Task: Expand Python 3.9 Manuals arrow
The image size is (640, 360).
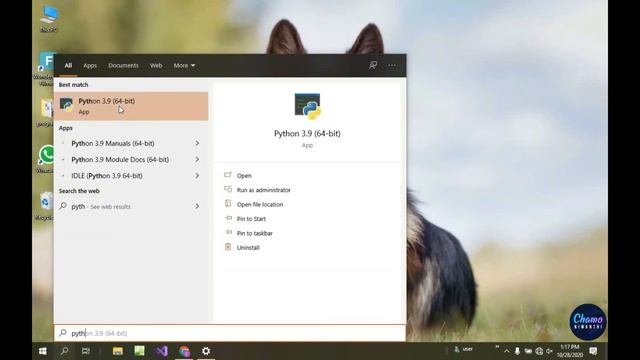Action: click(197, 143)
